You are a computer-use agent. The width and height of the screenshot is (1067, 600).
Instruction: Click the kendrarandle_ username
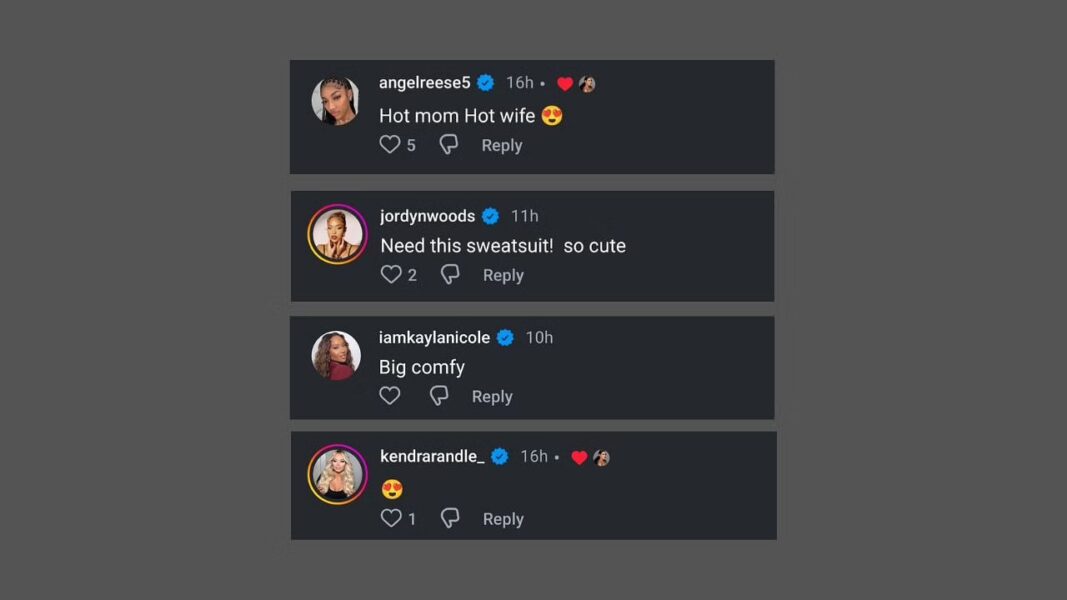[434, 456]
